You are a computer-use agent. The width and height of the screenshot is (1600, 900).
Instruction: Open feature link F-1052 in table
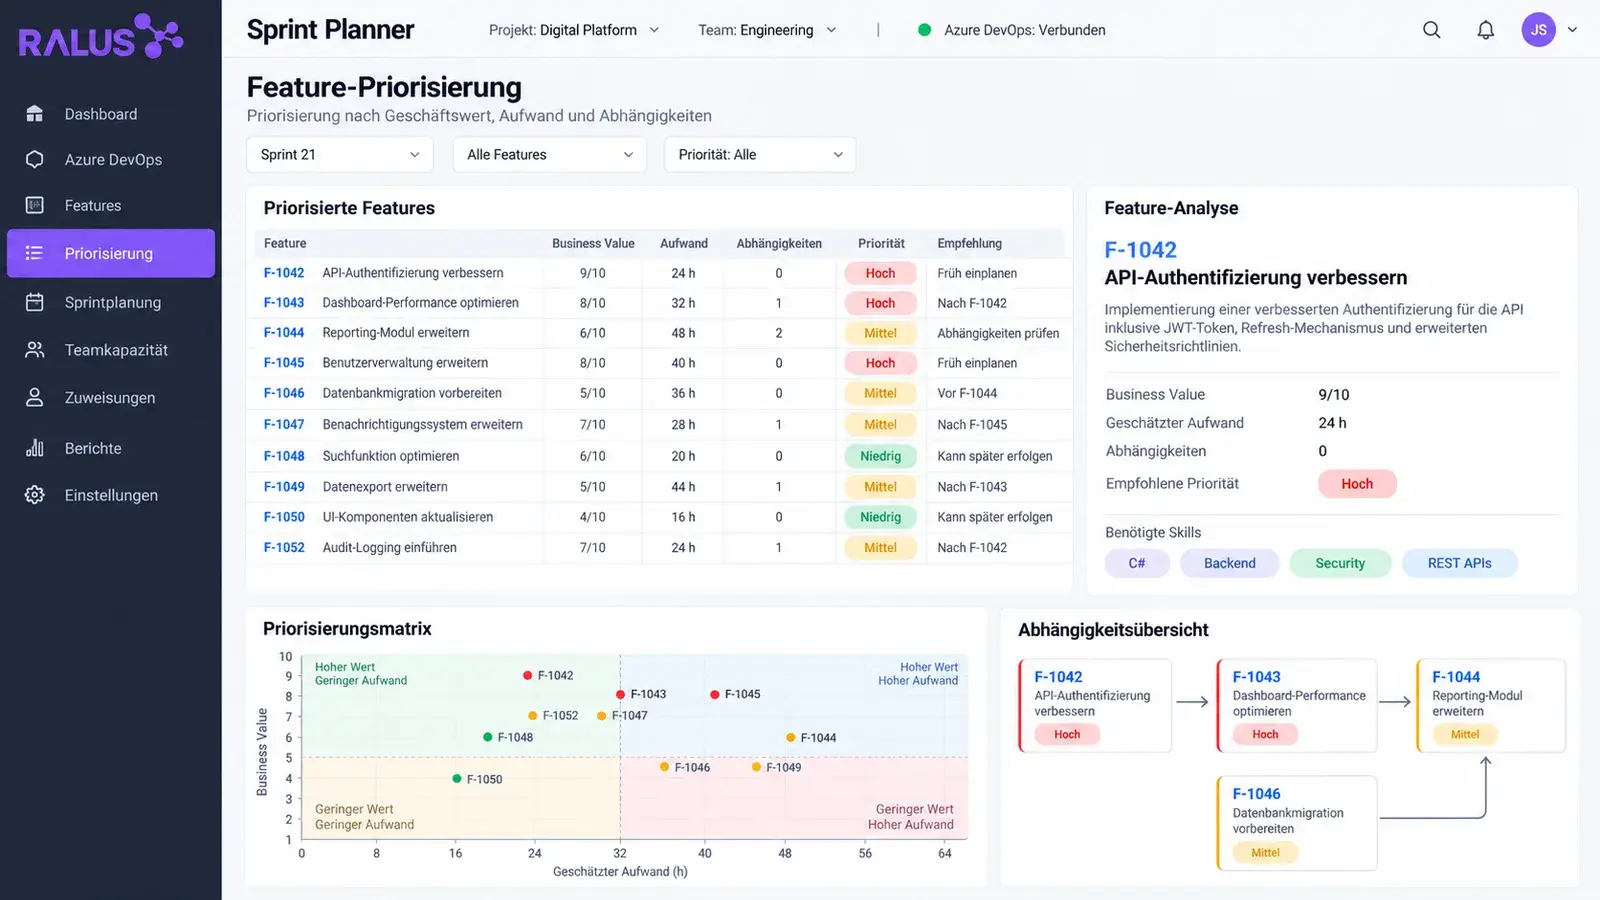[x=284, y=547]
